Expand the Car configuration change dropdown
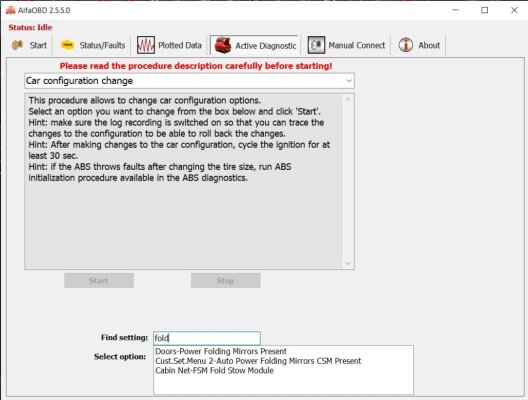This screenshot has height=400, width=528. [349, 81]
